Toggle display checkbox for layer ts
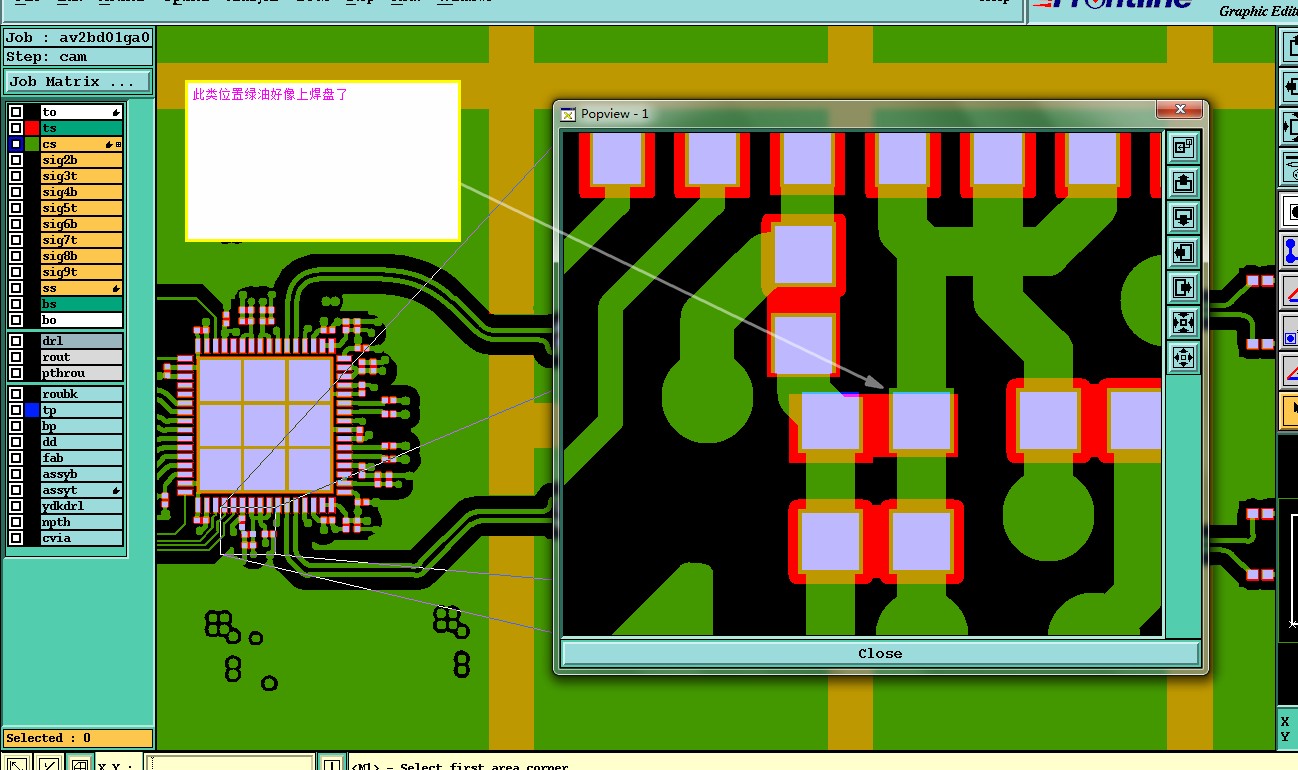This screenshot has width=1298, height=770. [16, 128]
